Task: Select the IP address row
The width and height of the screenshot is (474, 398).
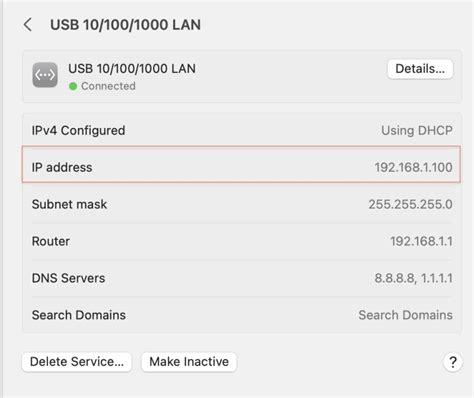Action: 241,164
